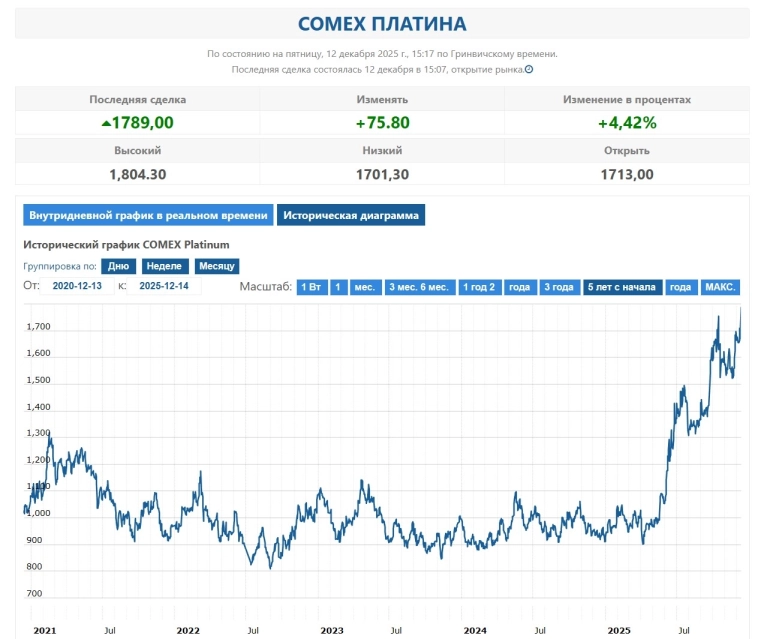This screenshot has width=758, height=639.
Task: Select the '5 лет с начала' scale
Action: coord(622,287)
